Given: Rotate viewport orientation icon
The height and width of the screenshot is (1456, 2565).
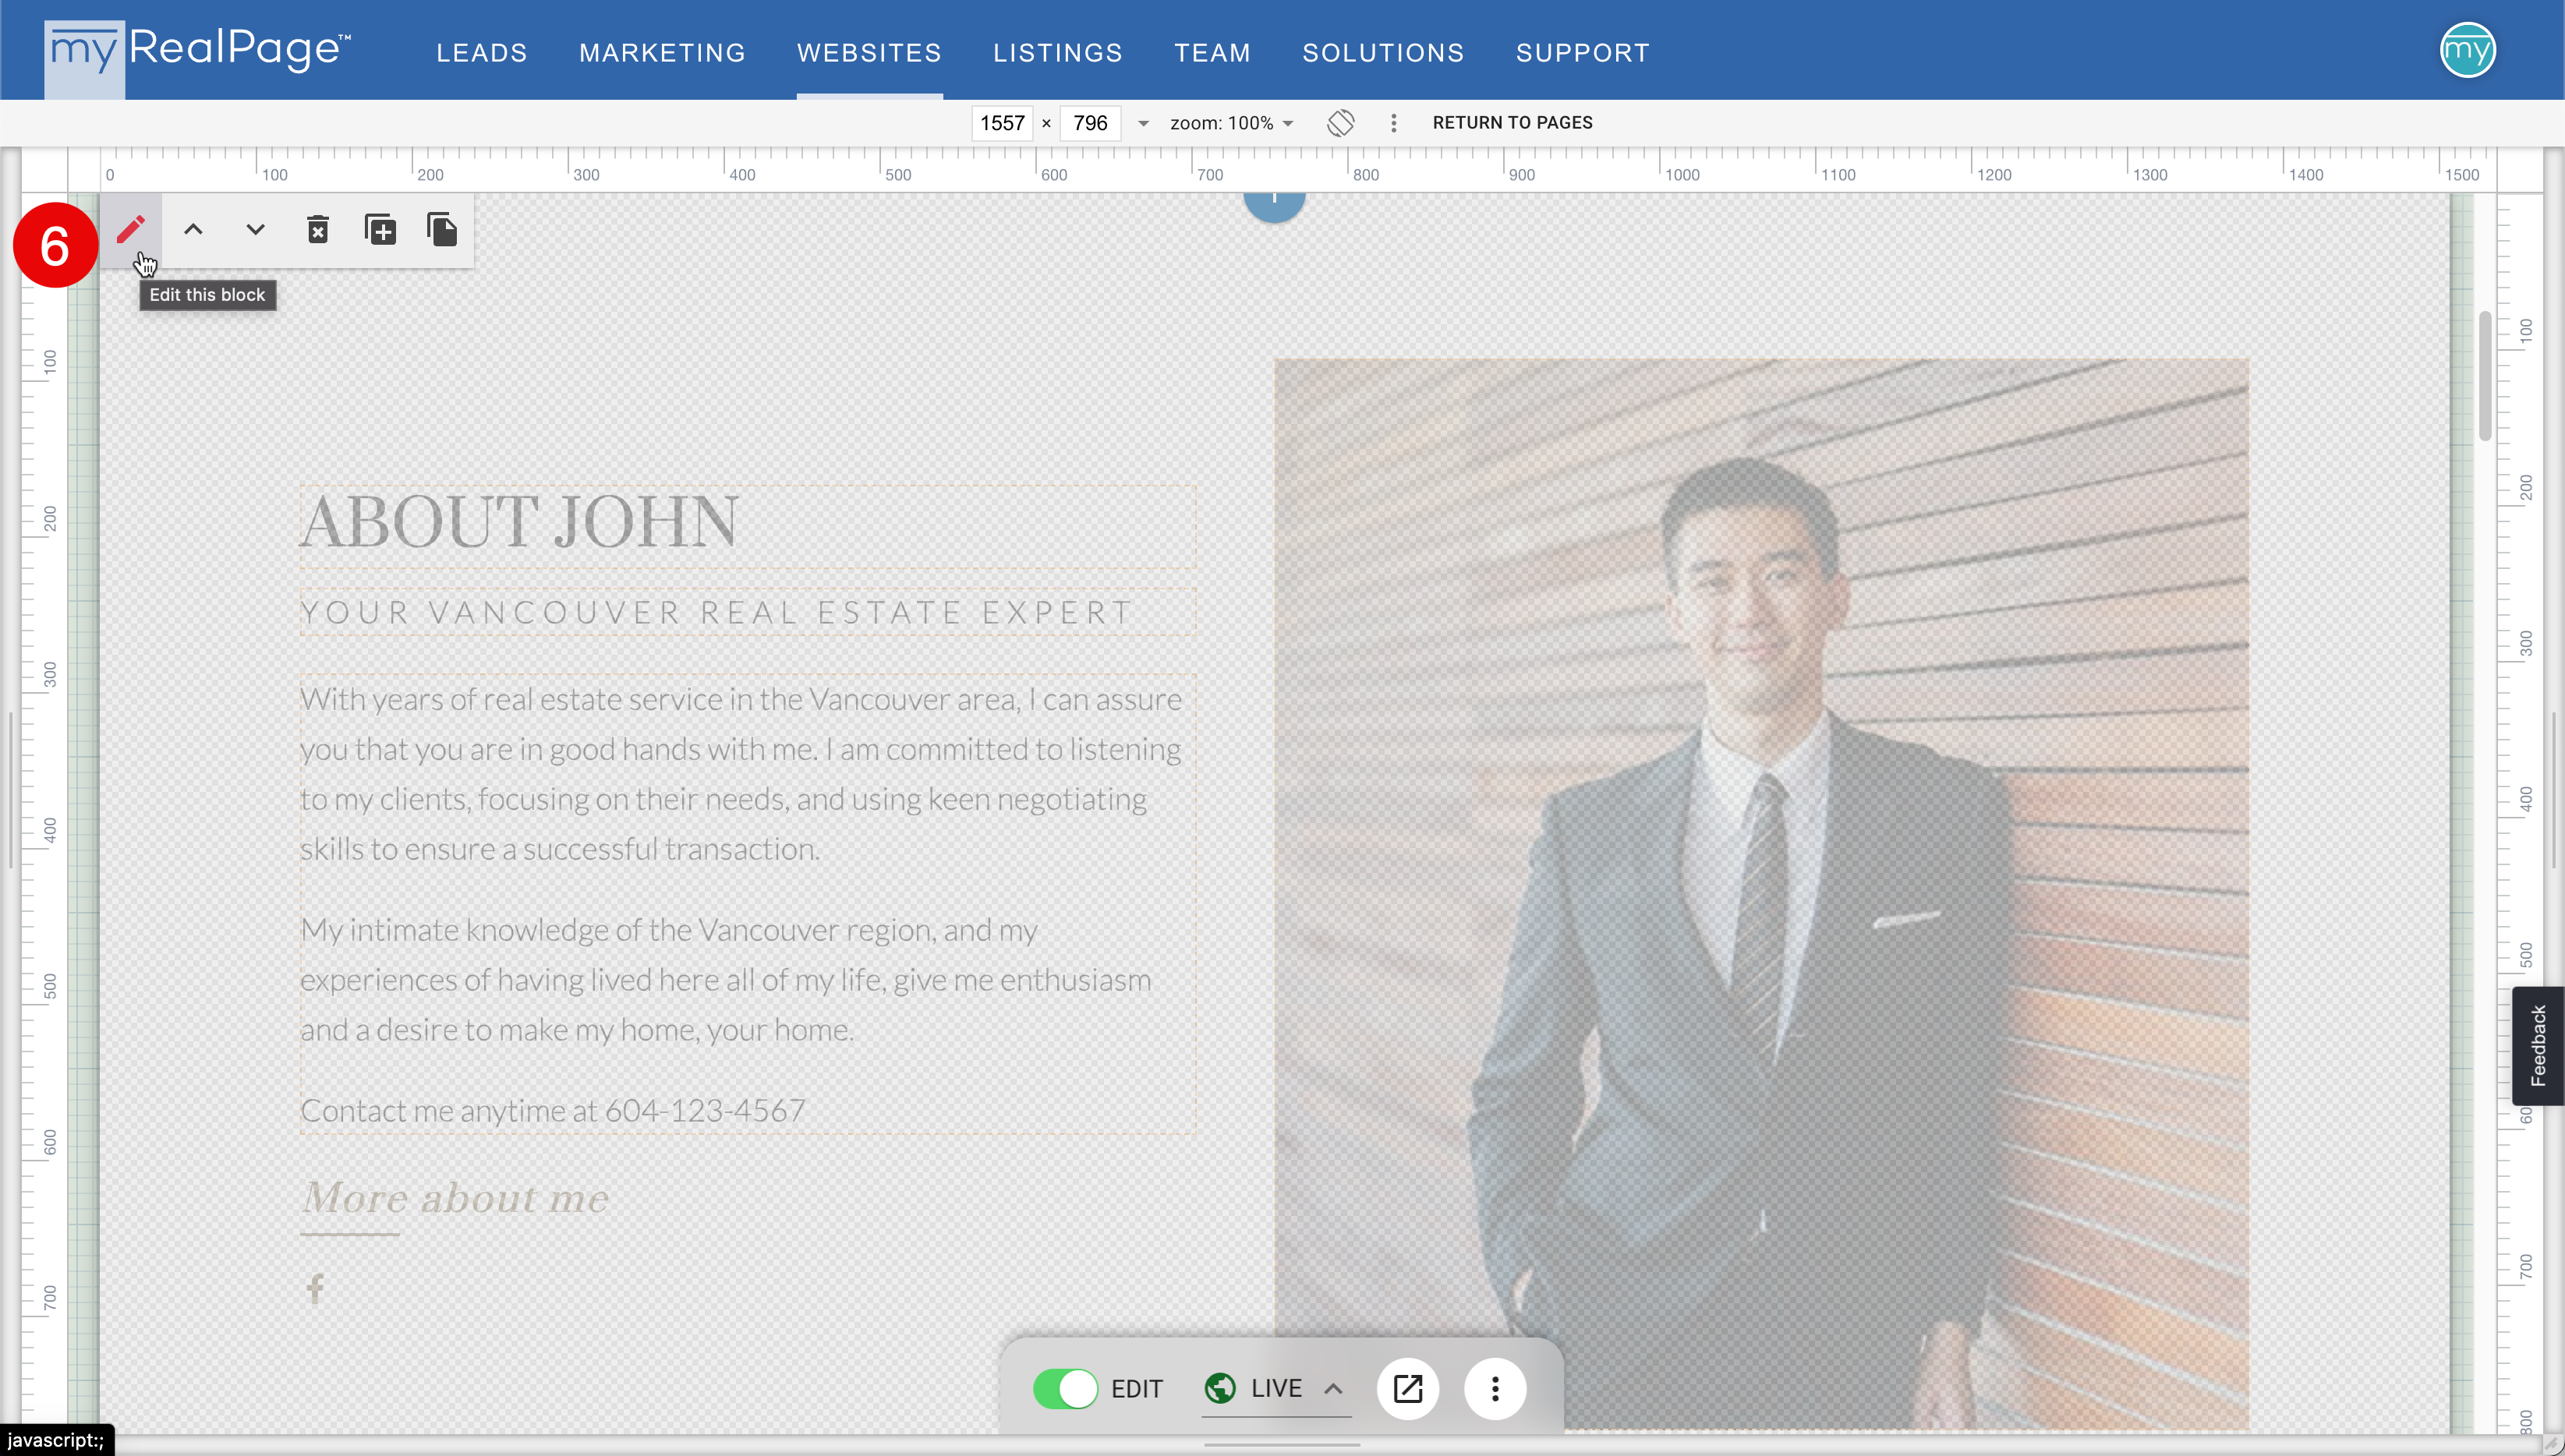Looking at the screenshot, I should [x=1340, y=123].
